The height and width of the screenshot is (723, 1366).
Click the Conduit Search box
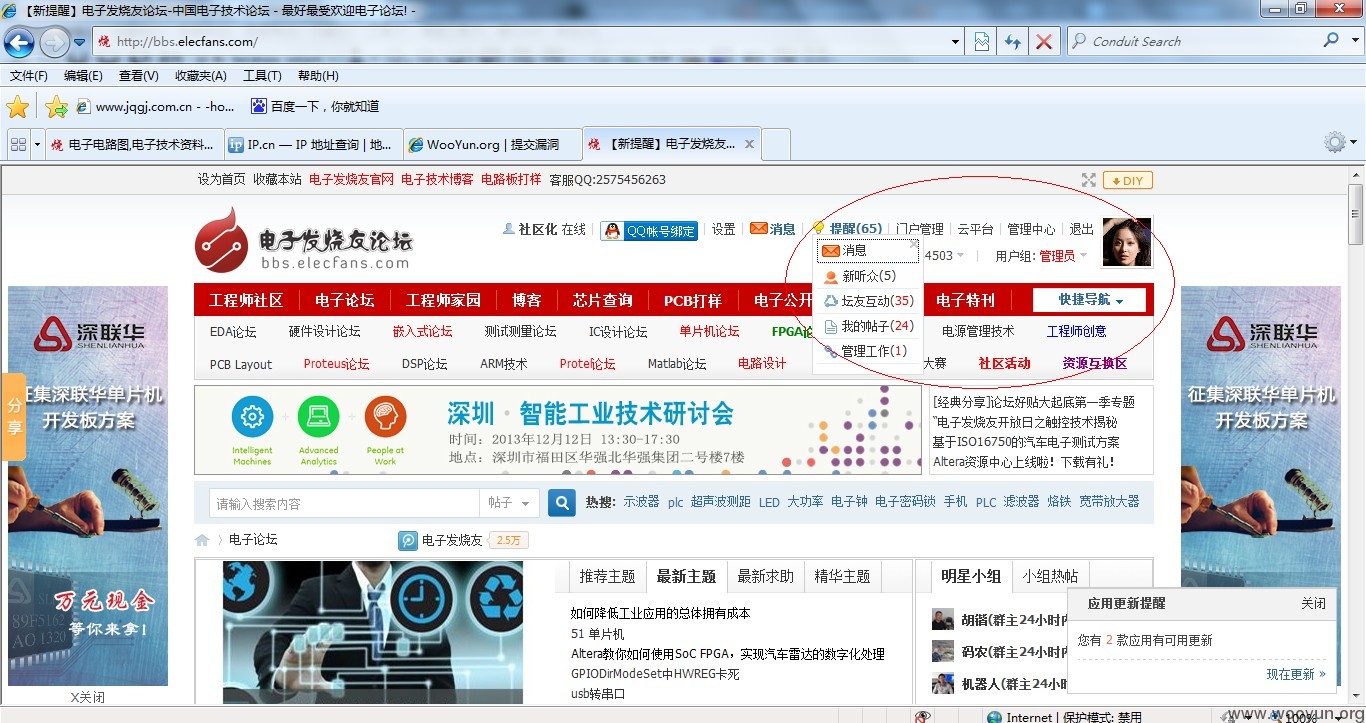point(1195,41)
